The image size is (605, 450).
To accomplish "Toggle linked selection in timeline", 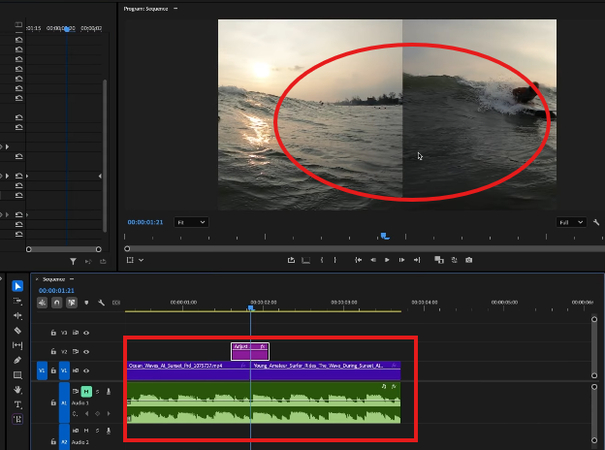I will click(x=72, y=303).
